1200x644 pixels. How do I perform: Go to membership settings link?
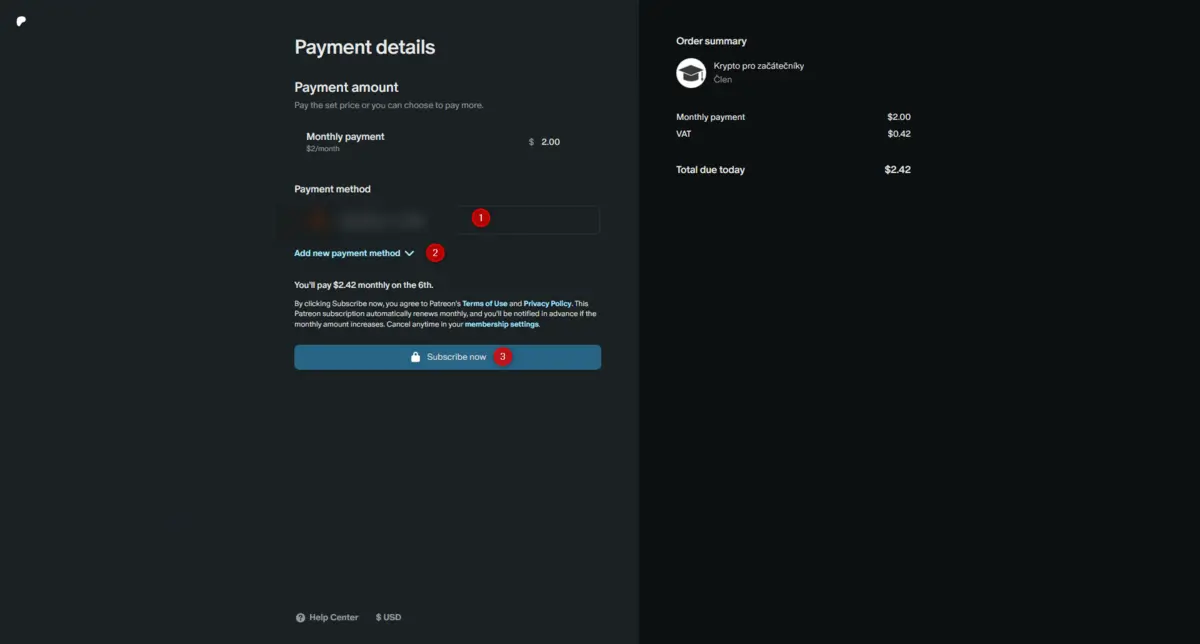502,325
